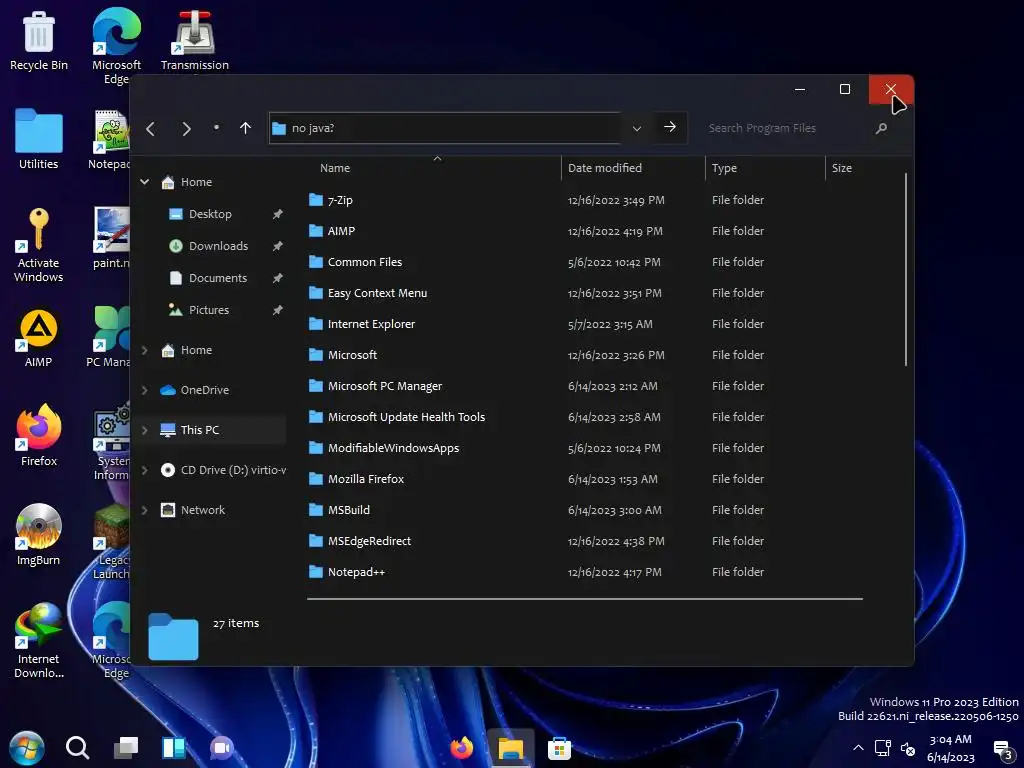Open the Recycle Bin desktop icon
Image resolution: width=1024 pixels, height=768 pixels.
pos(39,40)
